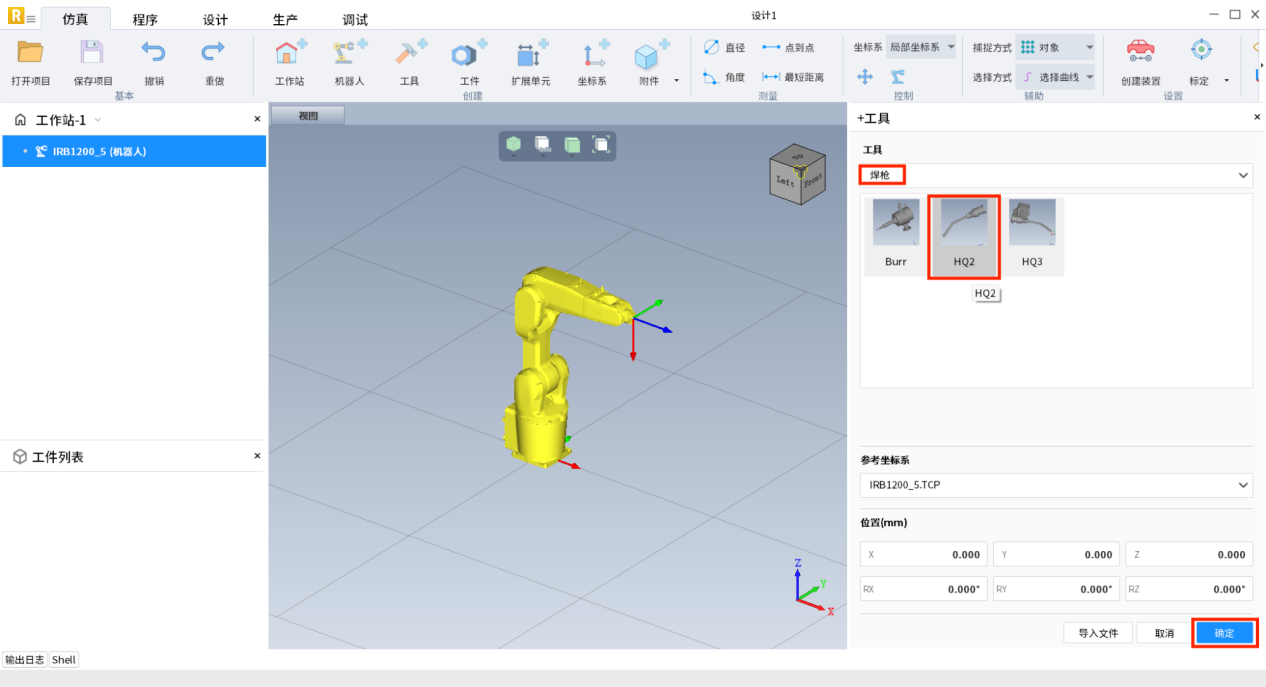The width and height of the screenshot is (1266, 687).
Task: Expand the 参考坐标系 IRB1200_5.TCP dropdown
Action: click(x=1056, y=485)
